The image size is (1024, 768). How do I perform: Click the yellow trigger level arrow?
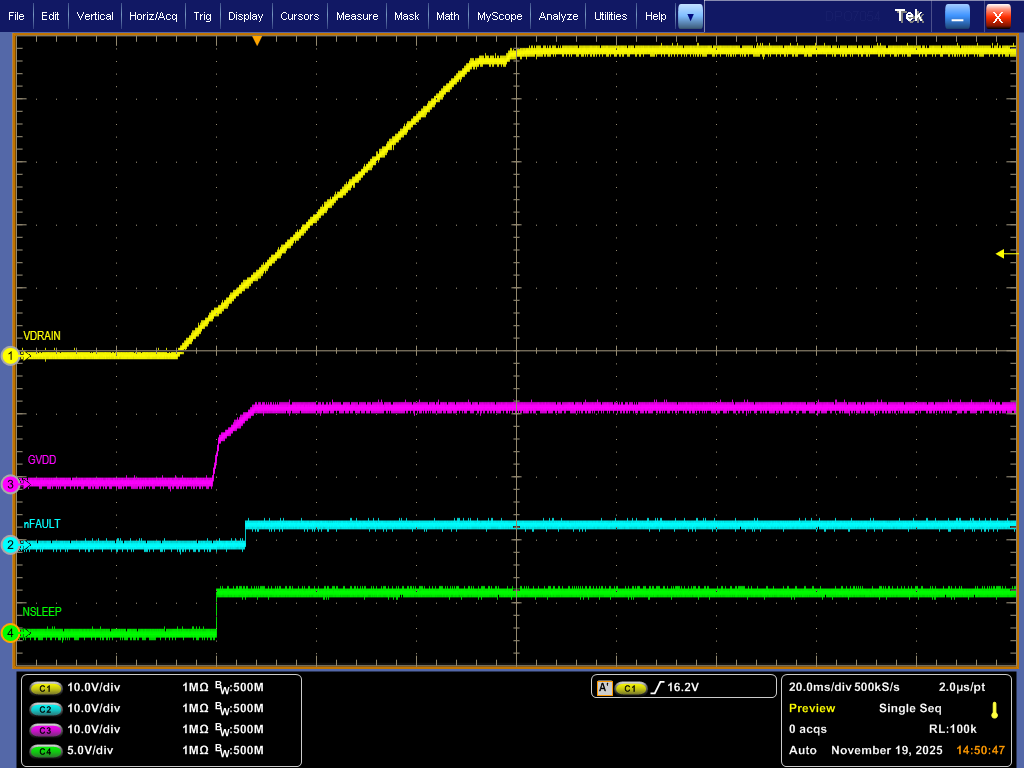click(1001, 254)
